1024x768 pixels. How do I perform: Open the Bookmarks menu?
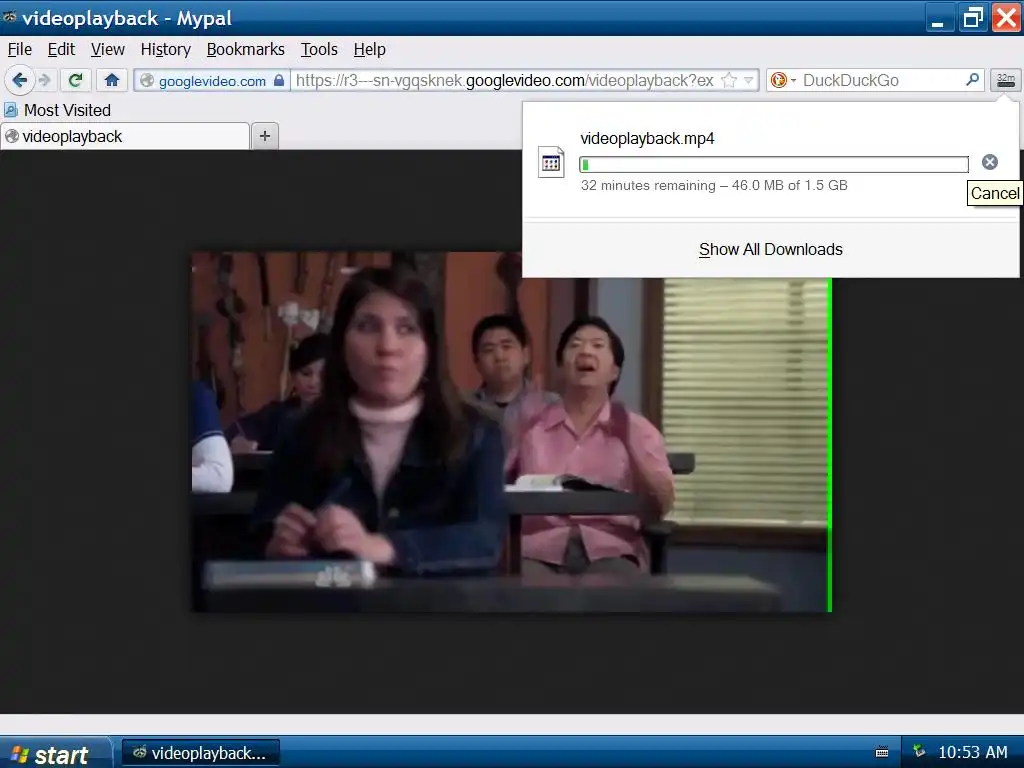tap(246, 50)
